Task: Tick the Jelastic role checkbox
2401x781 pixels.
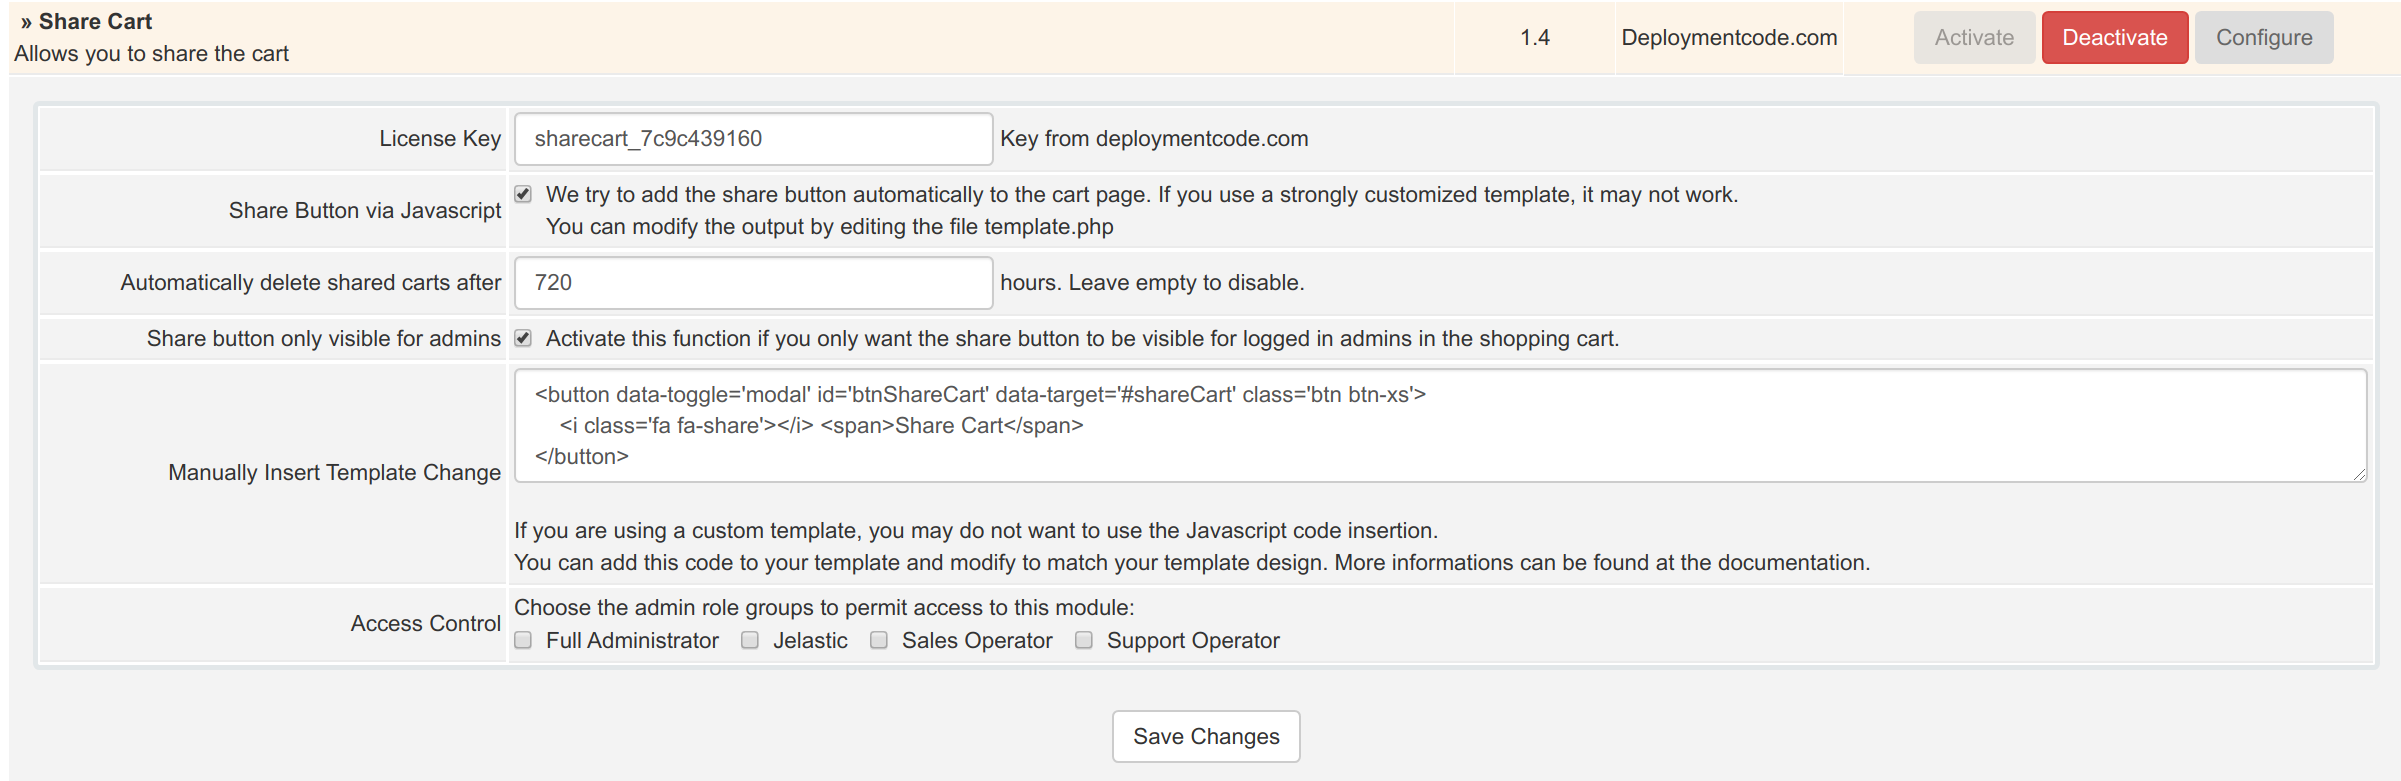Action: coord(750,640)
